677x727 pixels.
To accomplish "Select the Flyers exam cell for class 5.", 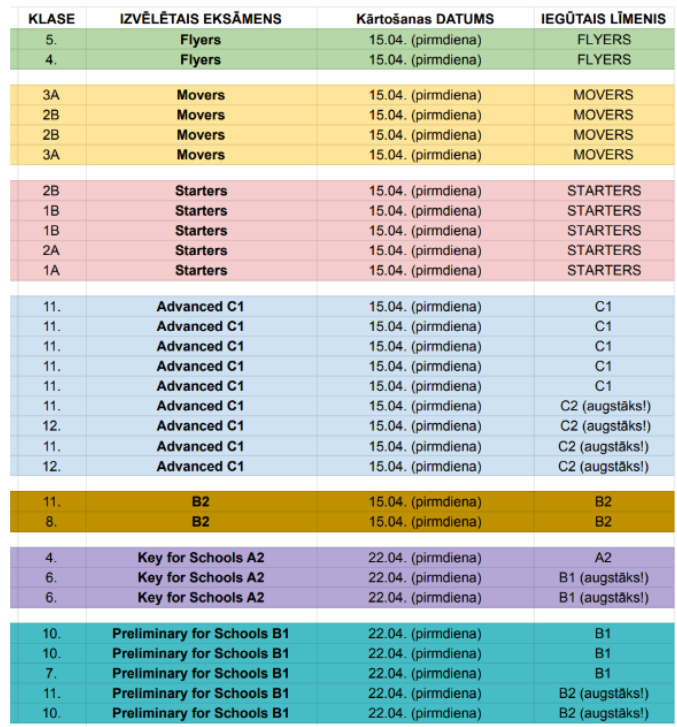I will coord(201,40).
